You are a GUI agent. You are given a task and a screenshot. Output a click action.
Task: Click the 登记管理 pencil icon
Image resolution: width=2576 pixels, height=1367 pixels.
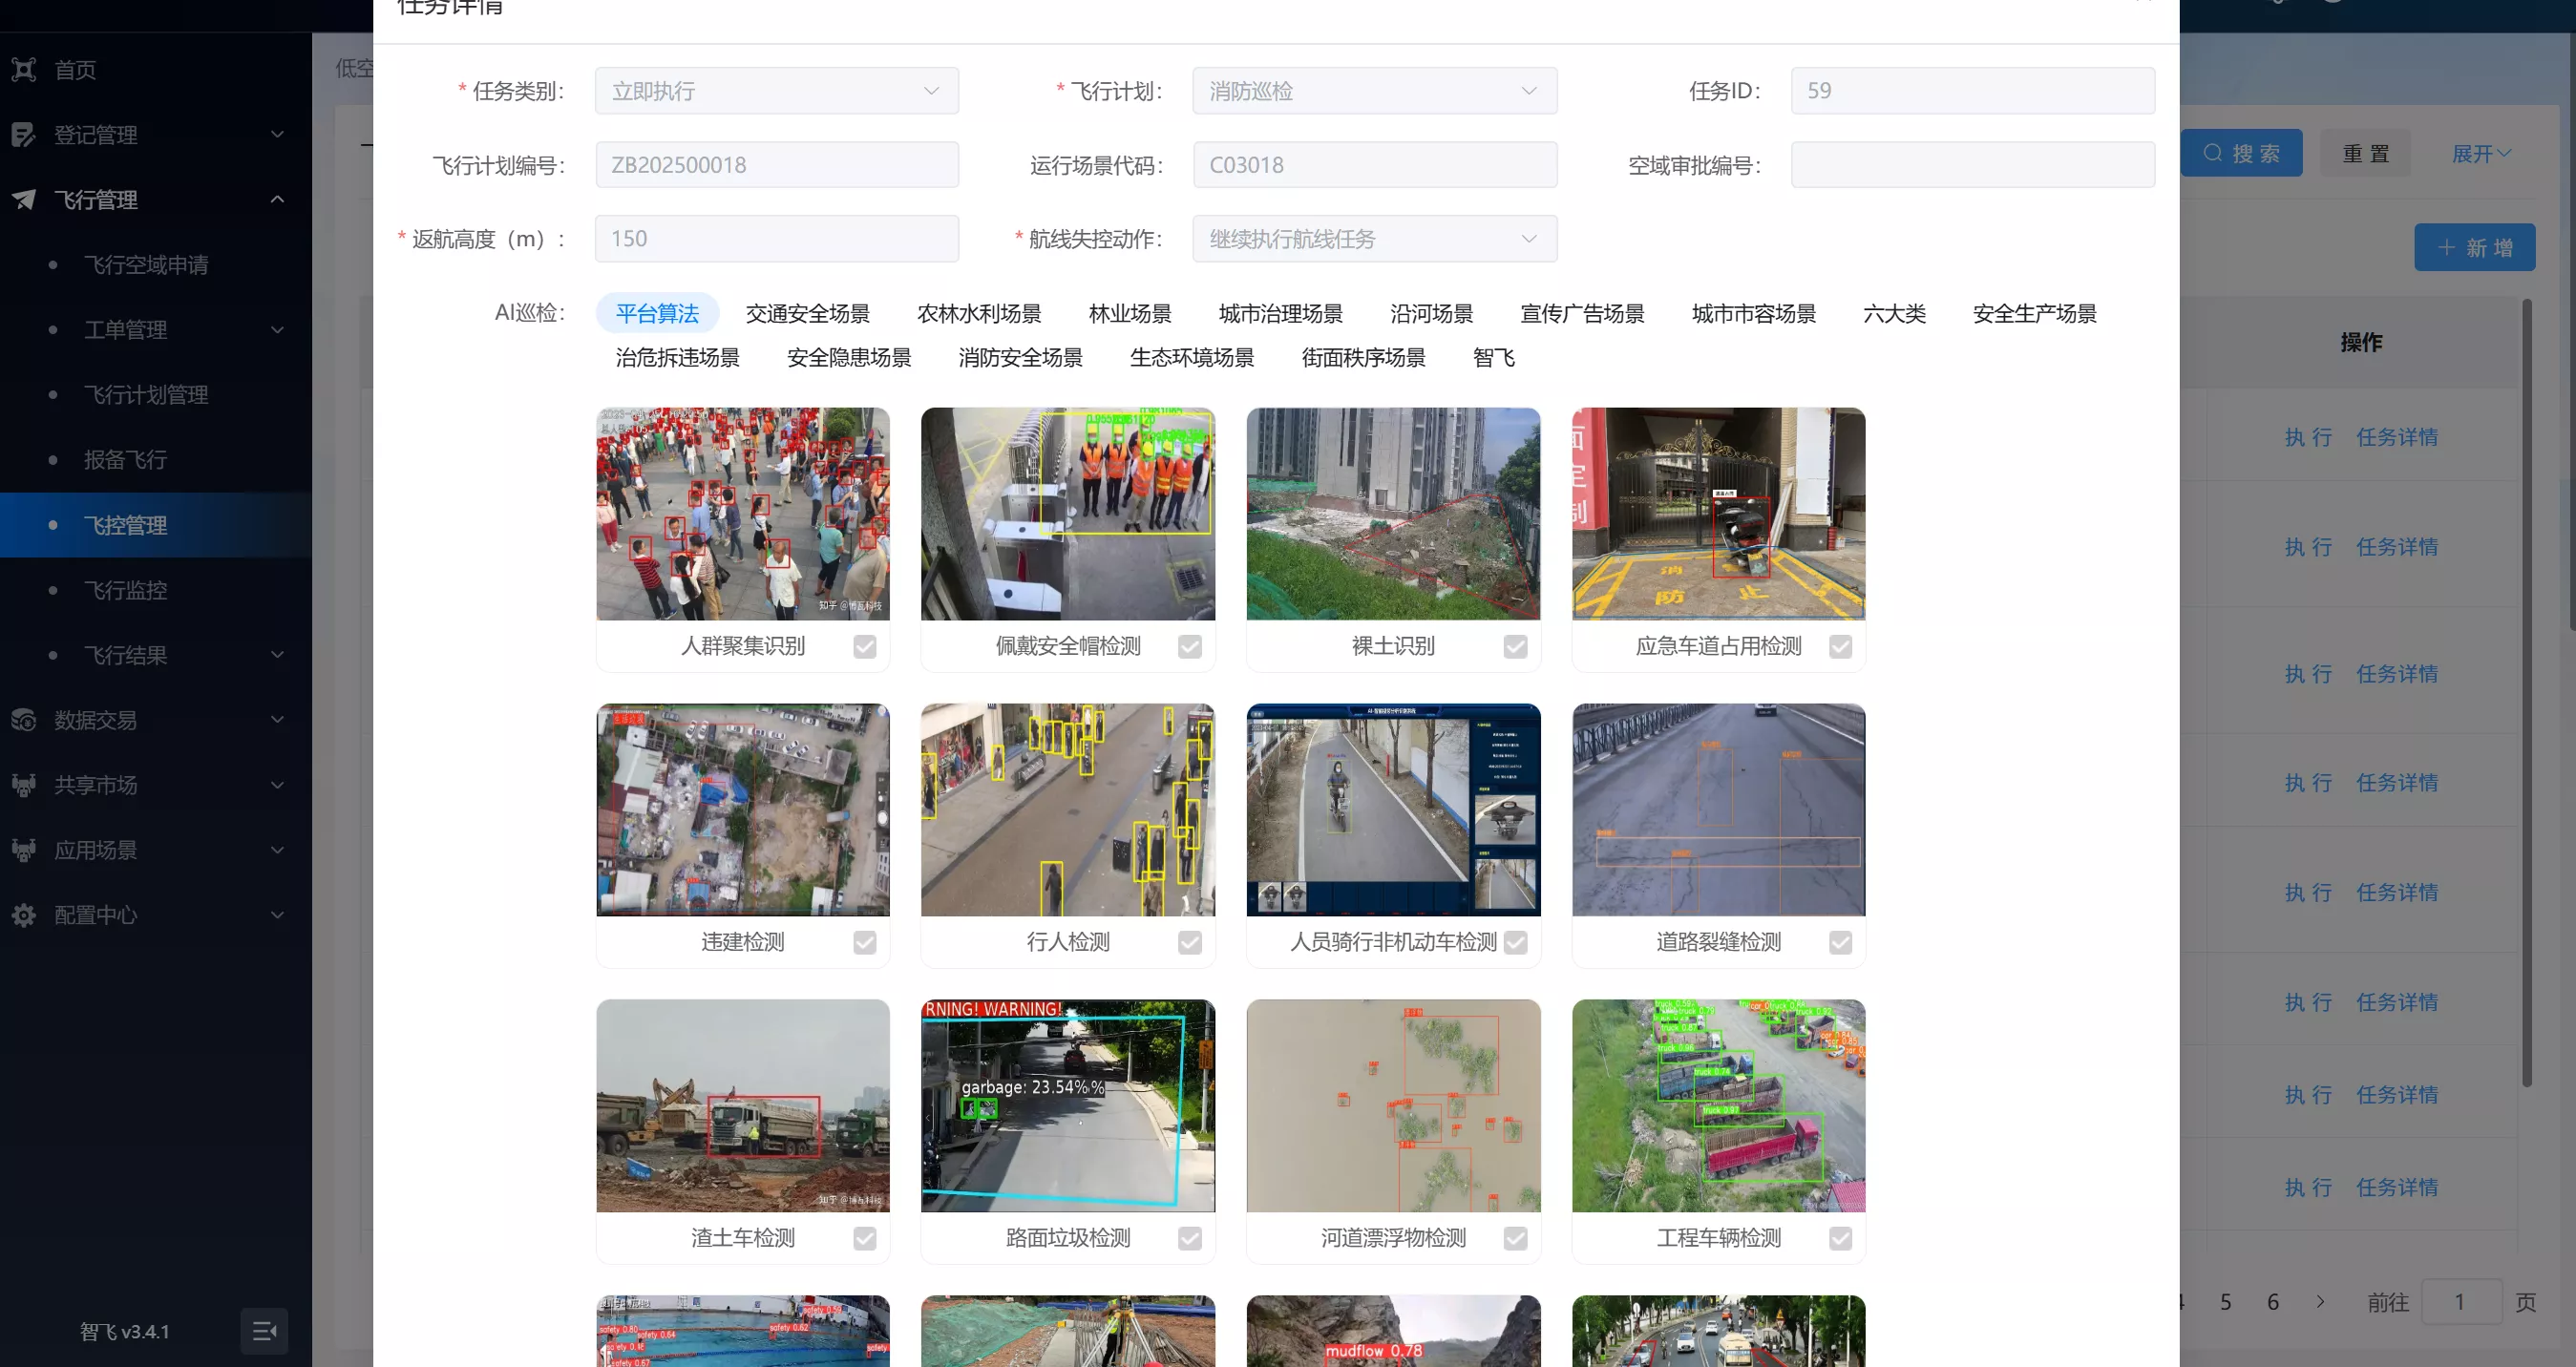click(24, 134)
